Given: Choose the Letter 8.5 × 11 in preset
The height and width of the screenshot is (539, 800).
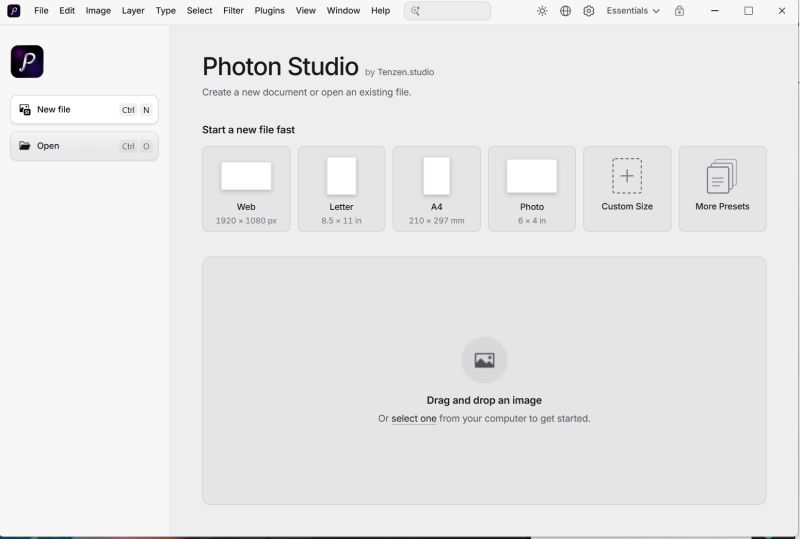Looking at the screenshot, I should click(x=341, y=189).
